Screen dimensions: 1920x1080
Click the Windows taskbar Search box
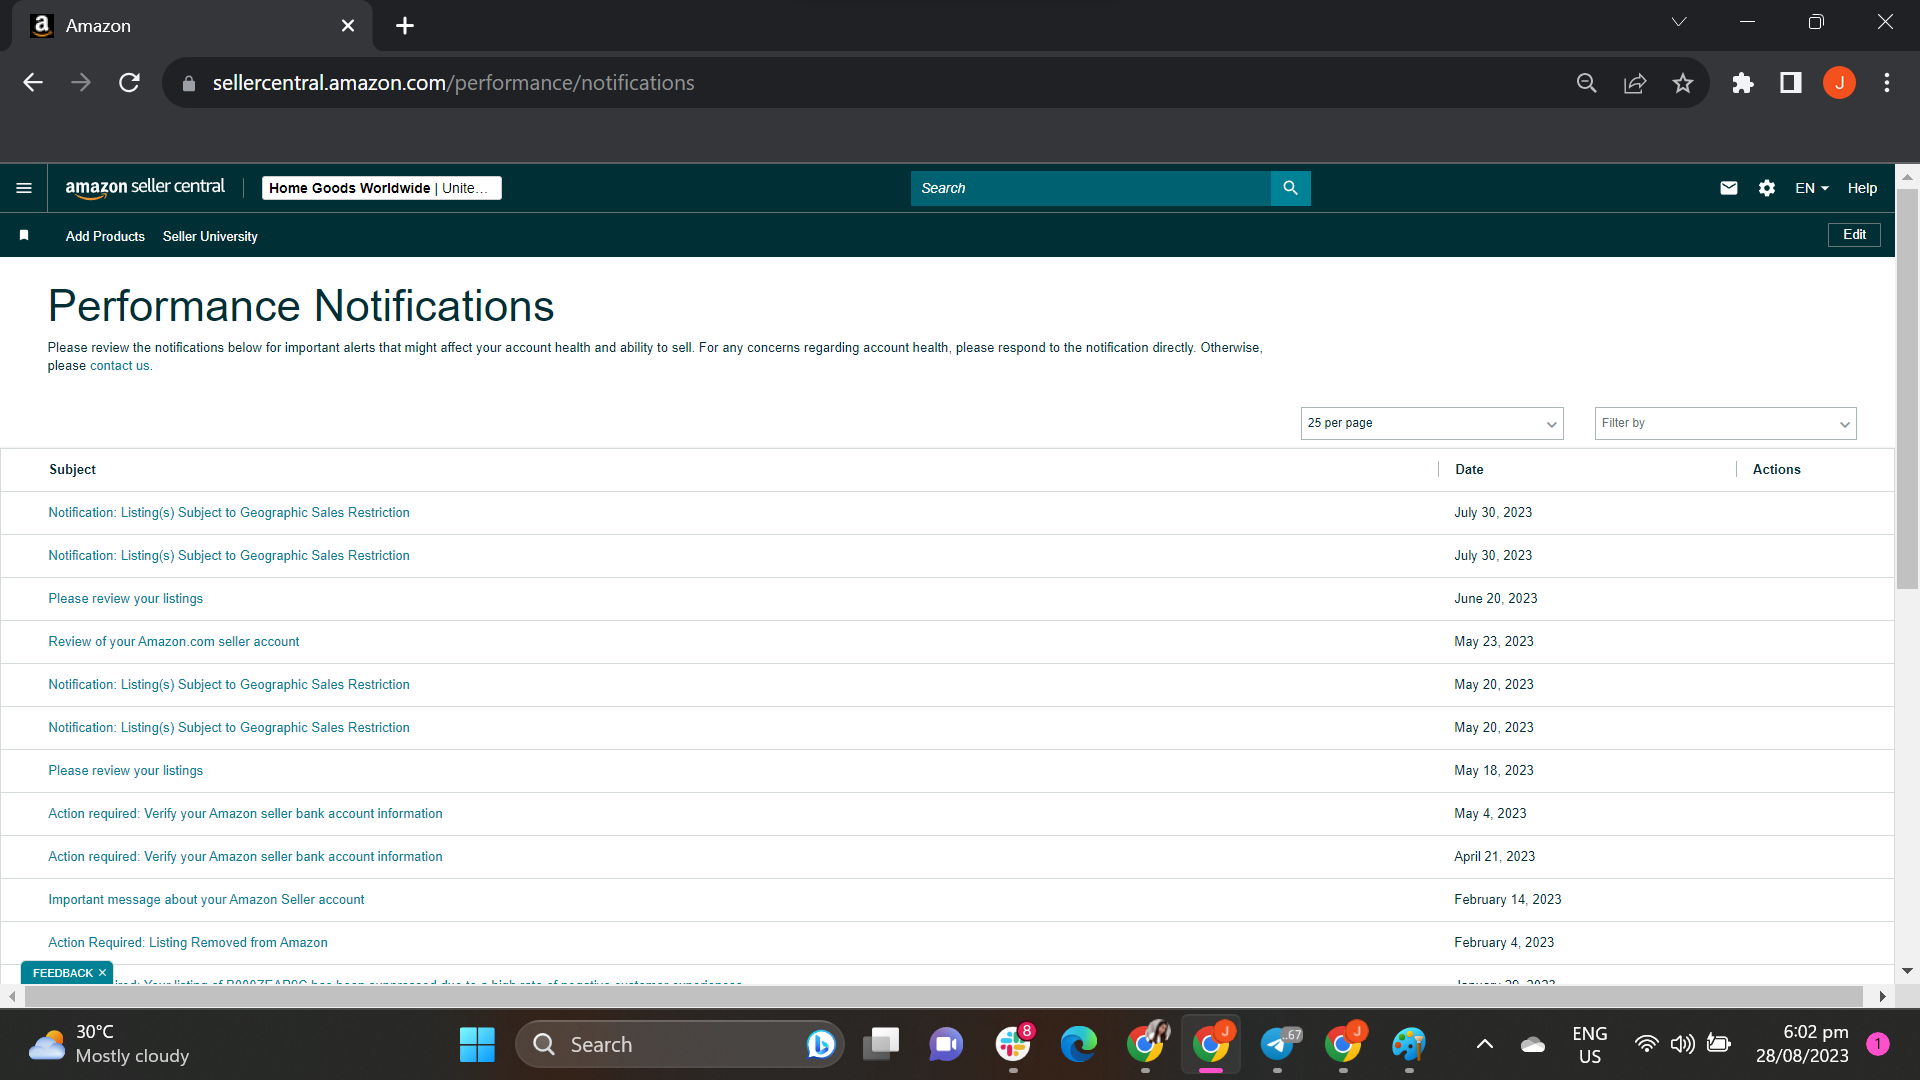click(x=680, y=1045)
